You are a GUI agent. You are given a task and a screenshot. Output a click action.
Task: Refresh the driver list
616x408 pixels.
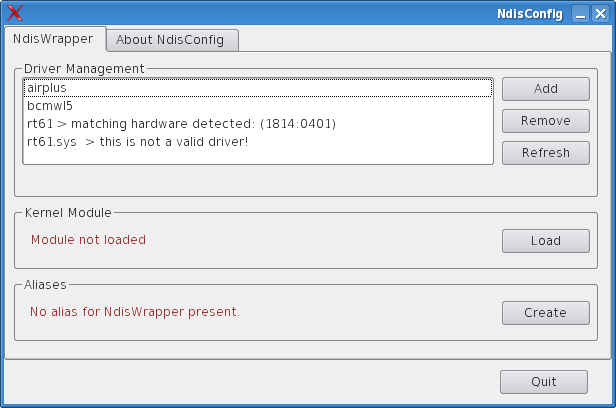coord(546,153)
